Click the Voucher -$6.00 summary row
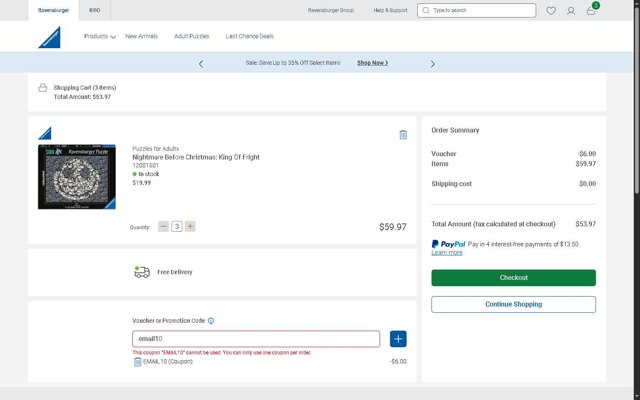This screenshot has width=640, height=400. click(513, 154)
